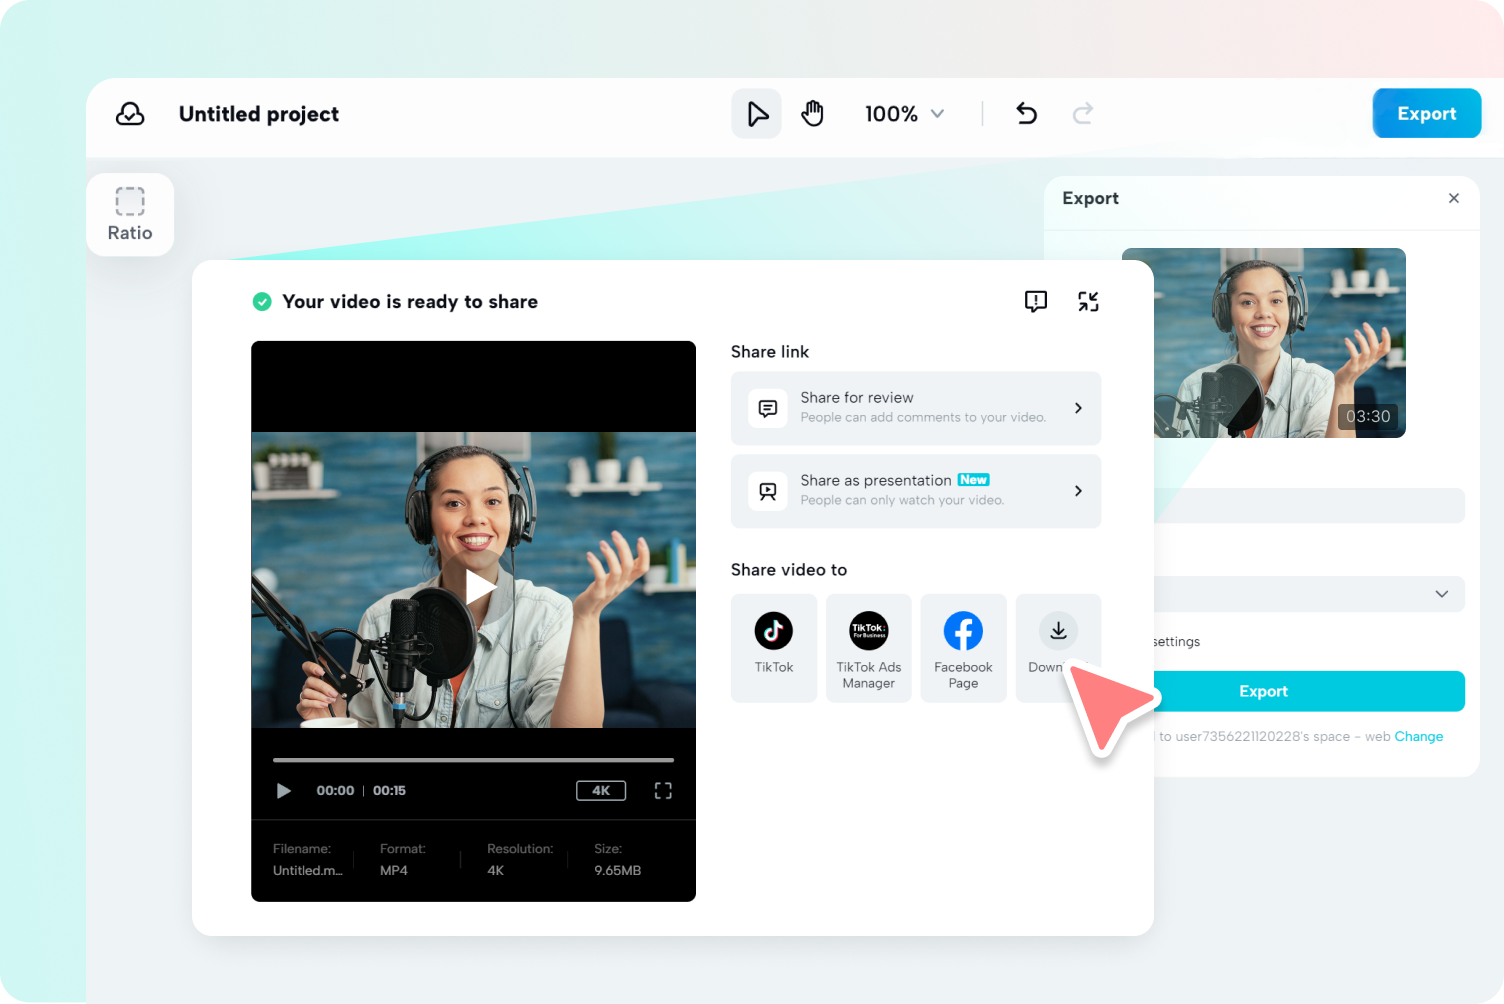
Task: Click the cloud save icon
Action: pyautogui.click(x=130, y=114)
